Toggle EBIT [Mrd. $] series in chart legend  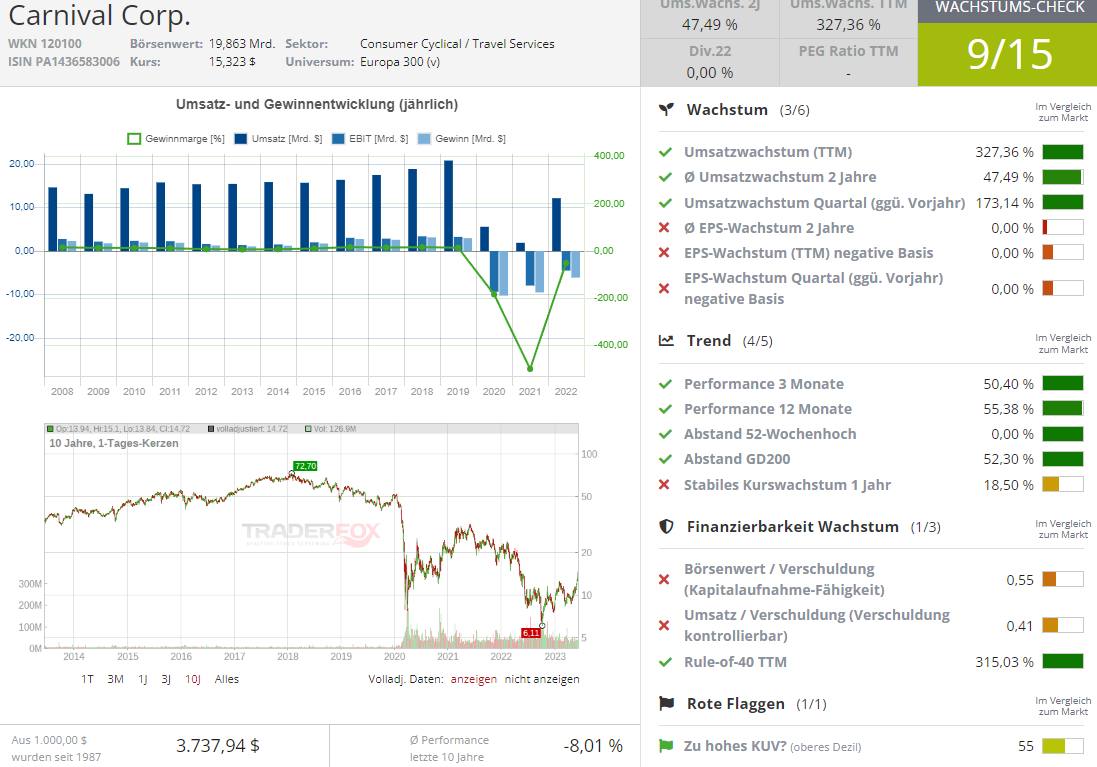click(x=370, y=139)
